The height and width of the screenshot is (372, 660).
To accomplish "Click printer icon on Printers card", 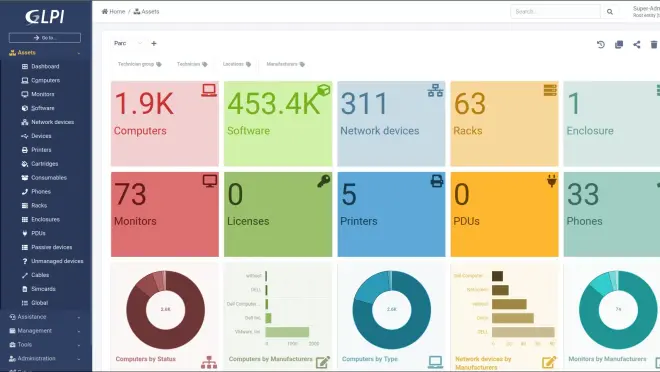I will pos(437,181).
